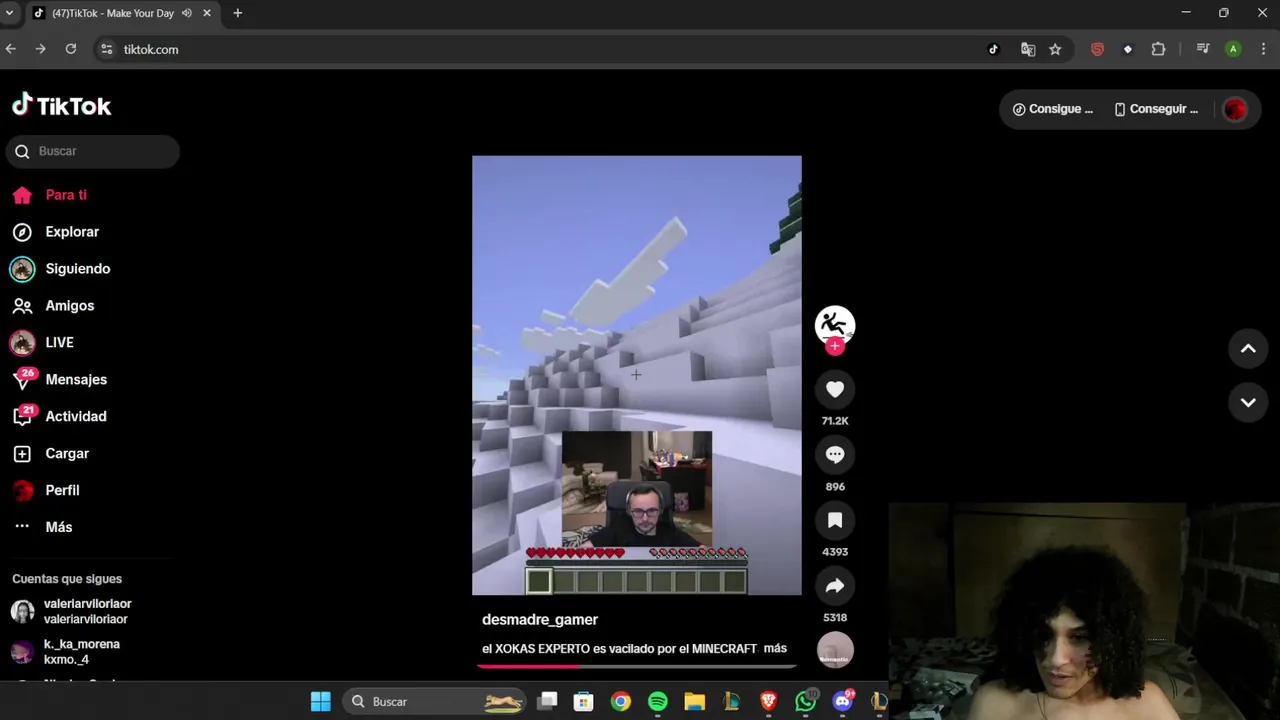Open Task View on the taskbar

coord(547,702)
